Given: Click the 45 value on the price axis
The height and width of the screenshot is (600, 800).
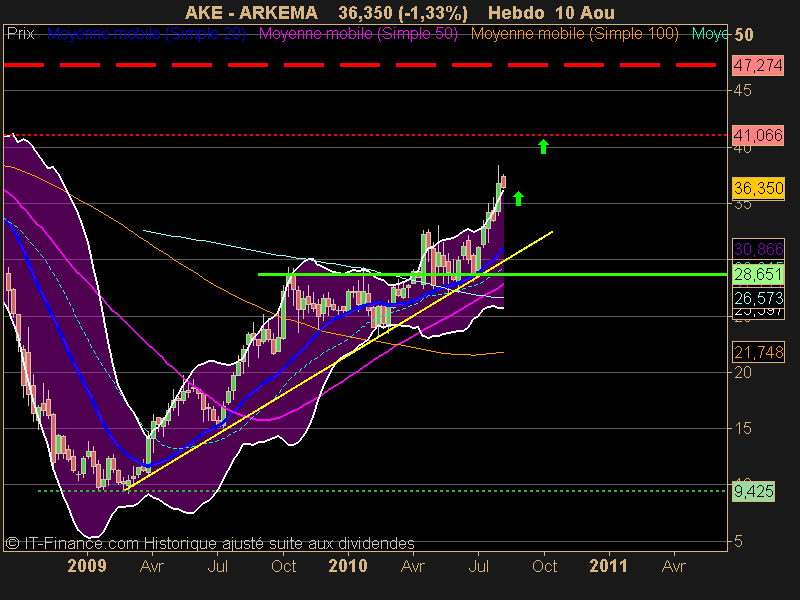Looking at the screenshot, I should [x=743, y=90].
